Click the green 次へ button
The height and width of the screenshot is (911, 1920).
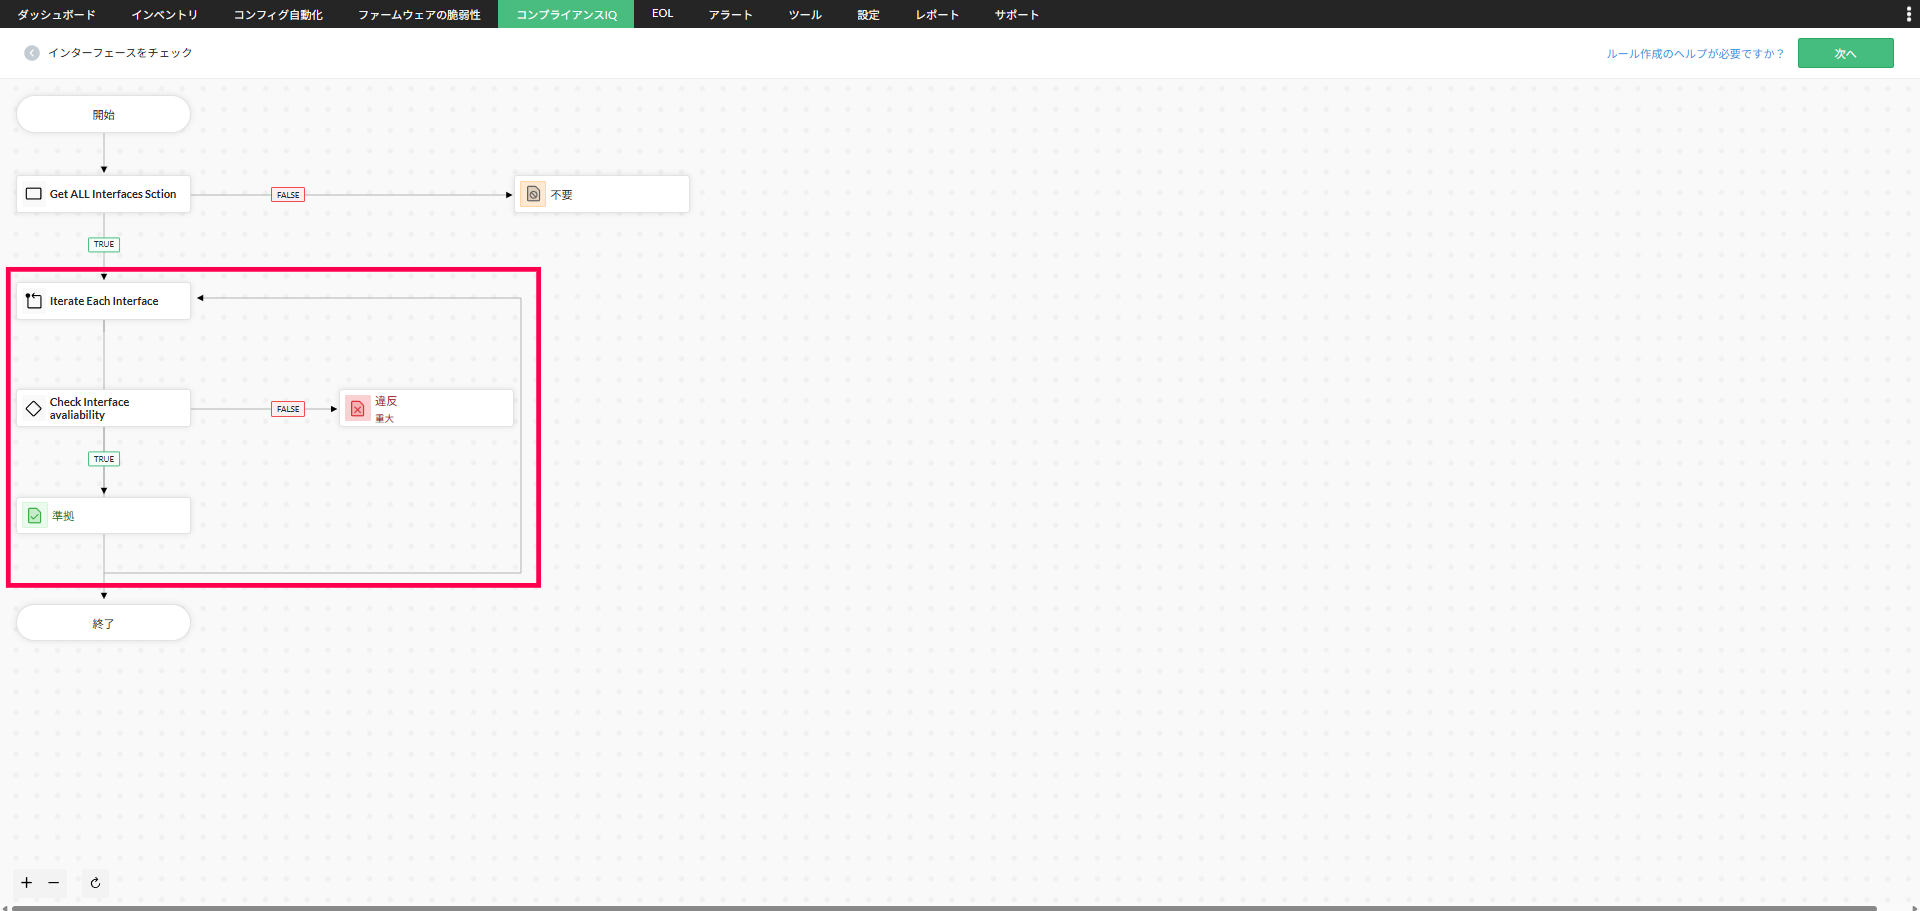point(1845,53)
